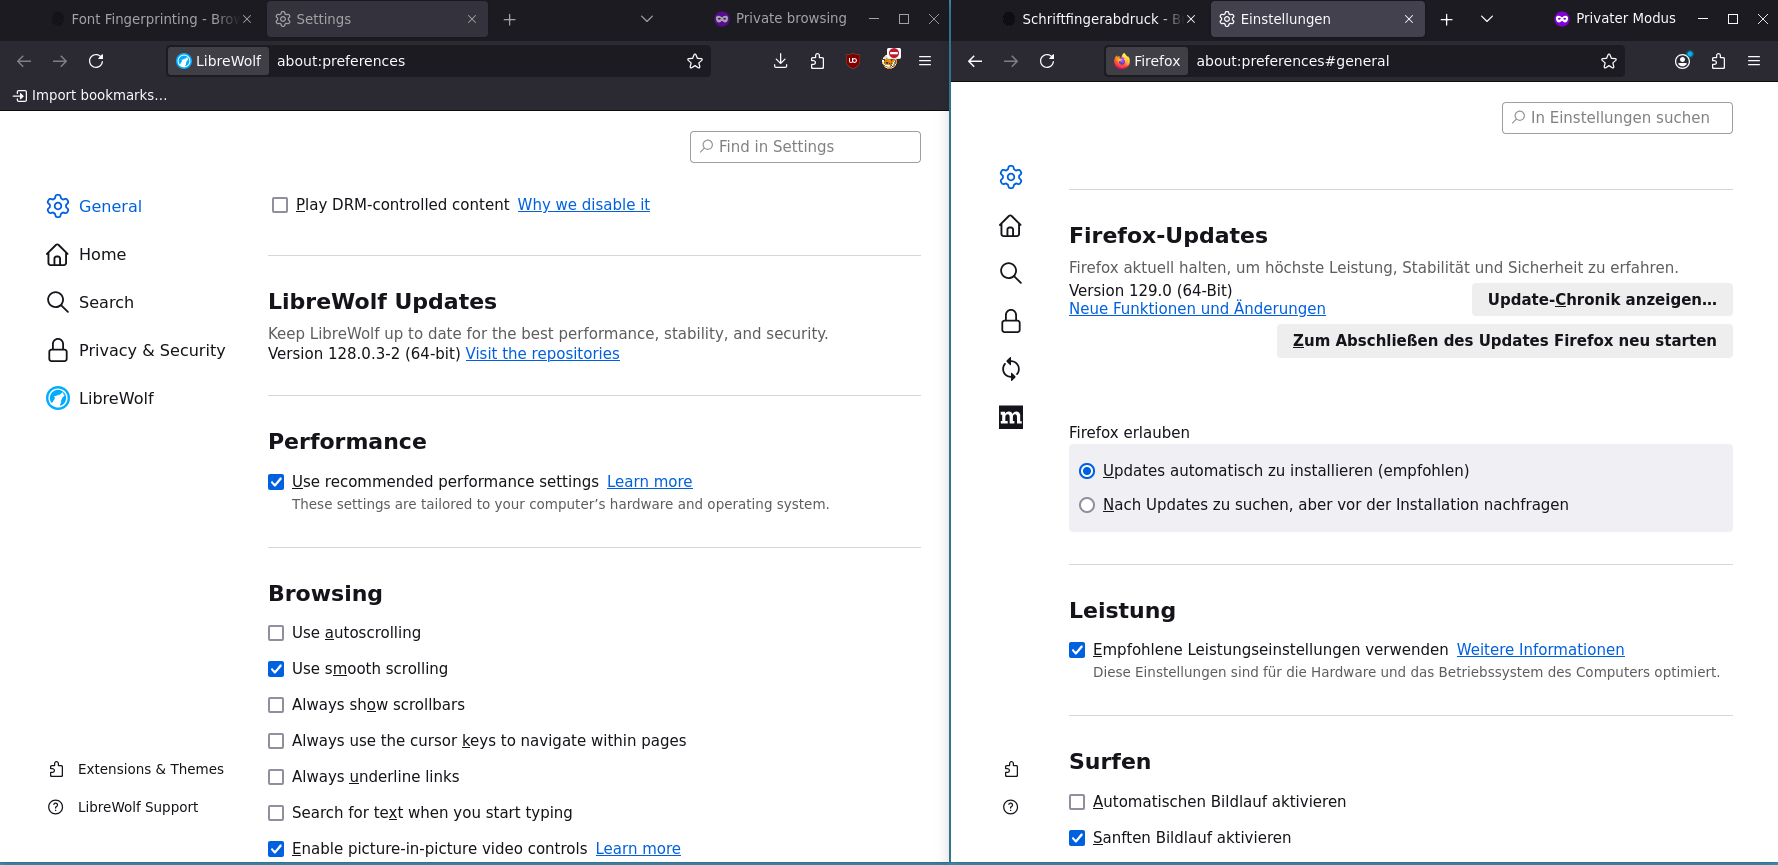Switch to Schriftfingerabdruck tab in Firefox
1778x865 pixels.
(1099, 19)
